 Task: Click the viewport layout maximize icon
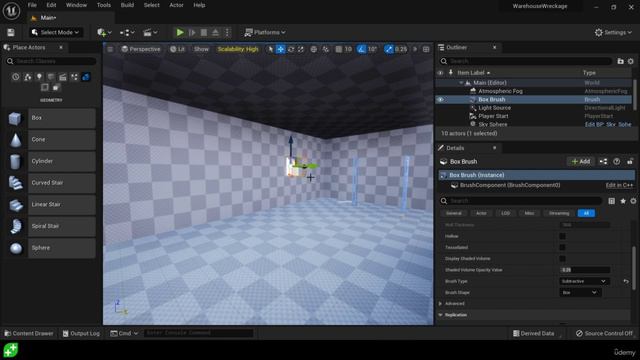pyautogui.click(x=426, y=49)
